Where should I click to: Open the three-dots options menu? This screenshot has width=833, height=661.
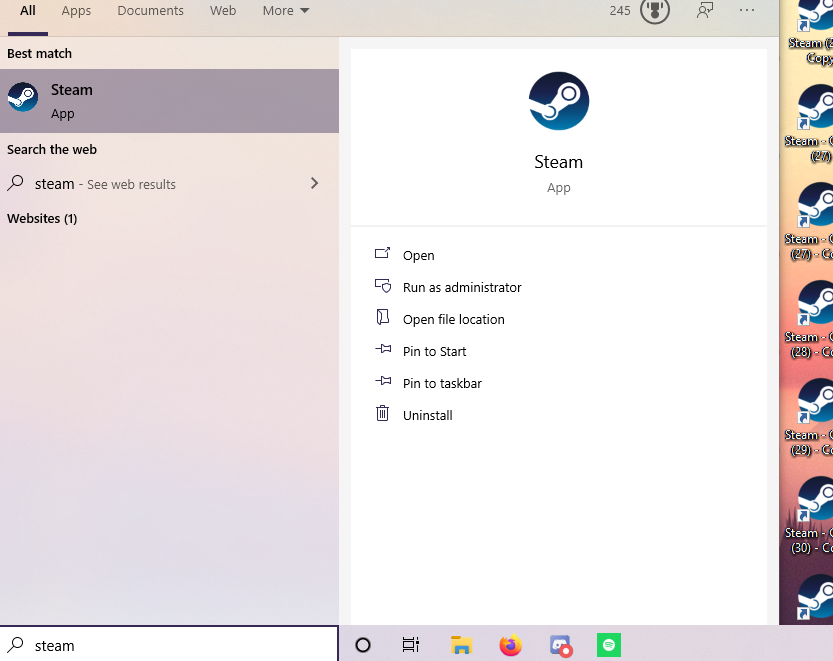pos(747,10)
